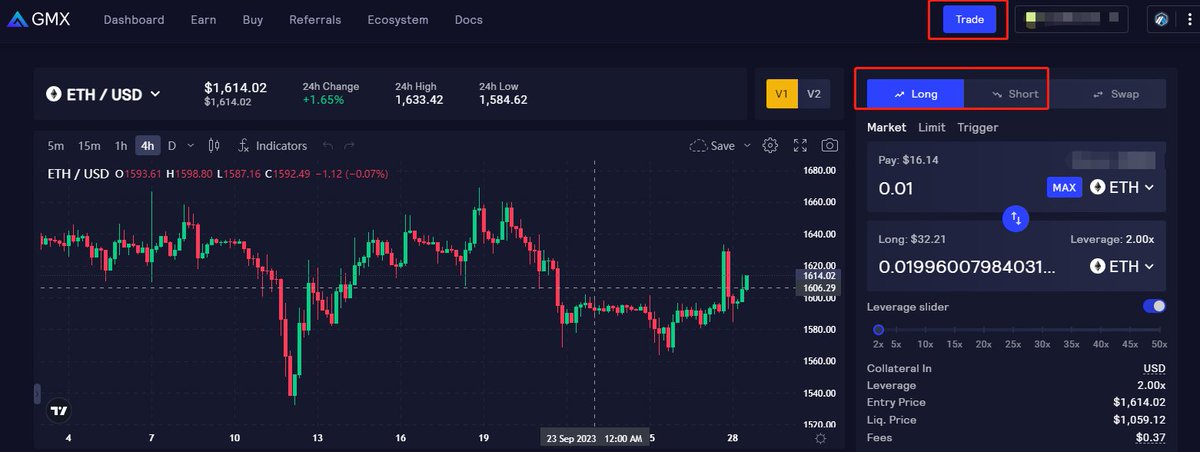The height and width of the screenshot is (452, 1200).
Task: Switch to V2 version
Action: pos(814,94)
